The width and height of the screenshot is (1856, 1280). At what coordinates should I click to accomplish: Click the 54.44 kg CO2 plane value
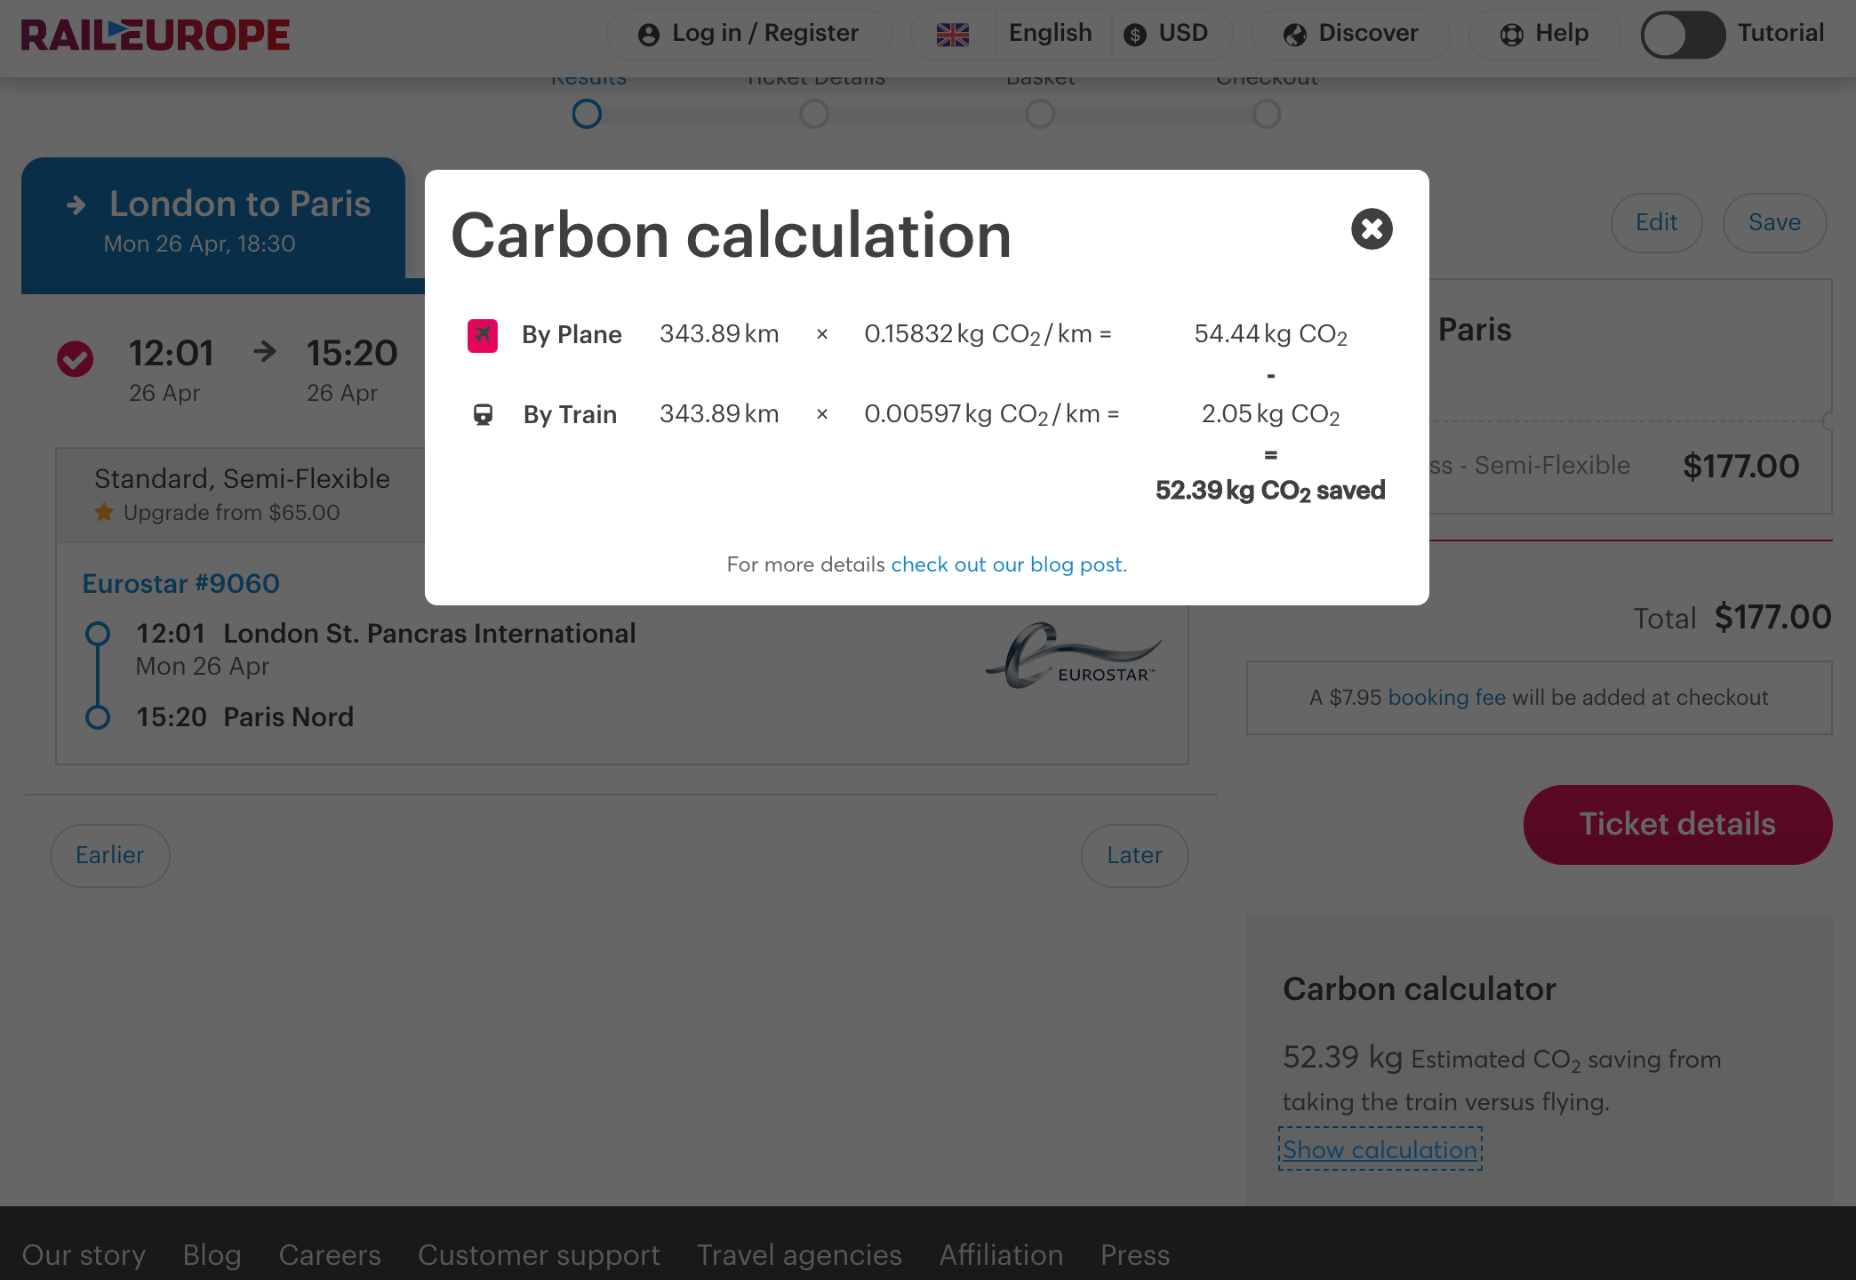[1270, 334]
